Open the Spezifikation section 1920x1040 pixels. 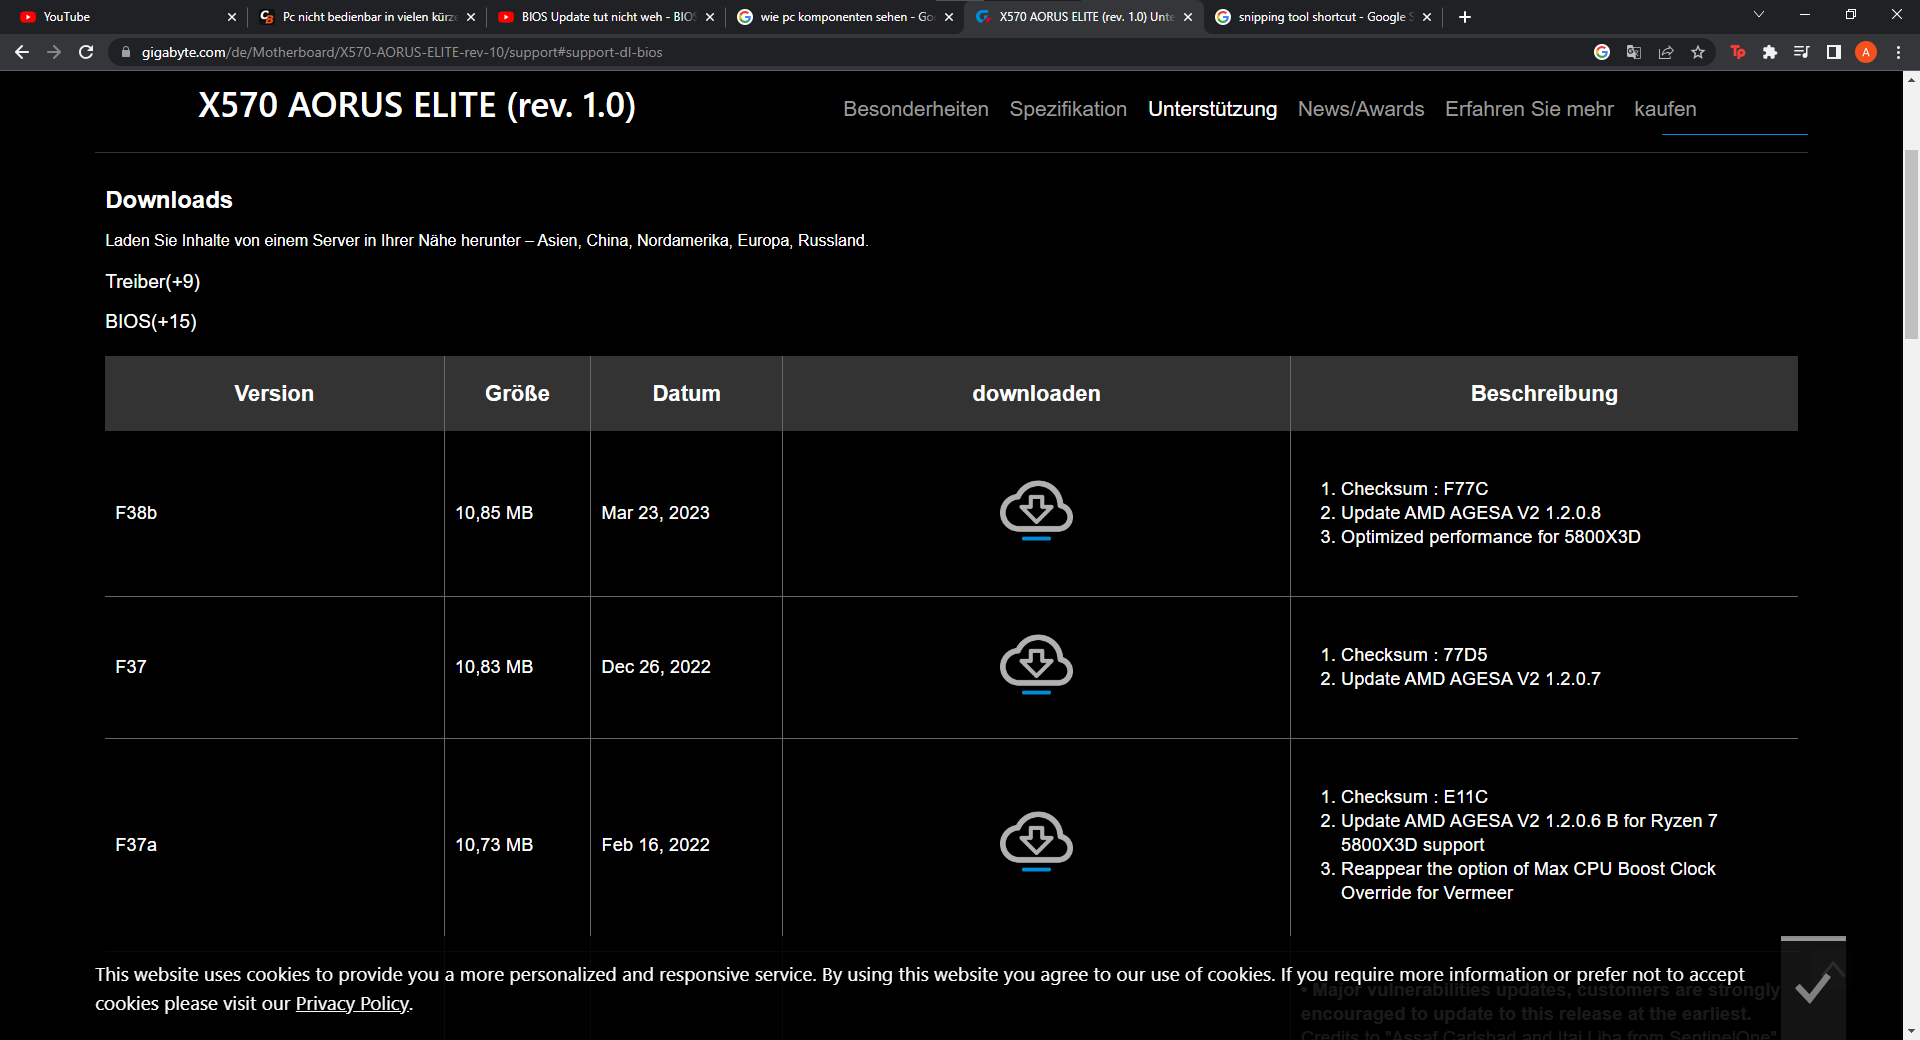point(1068,109)
